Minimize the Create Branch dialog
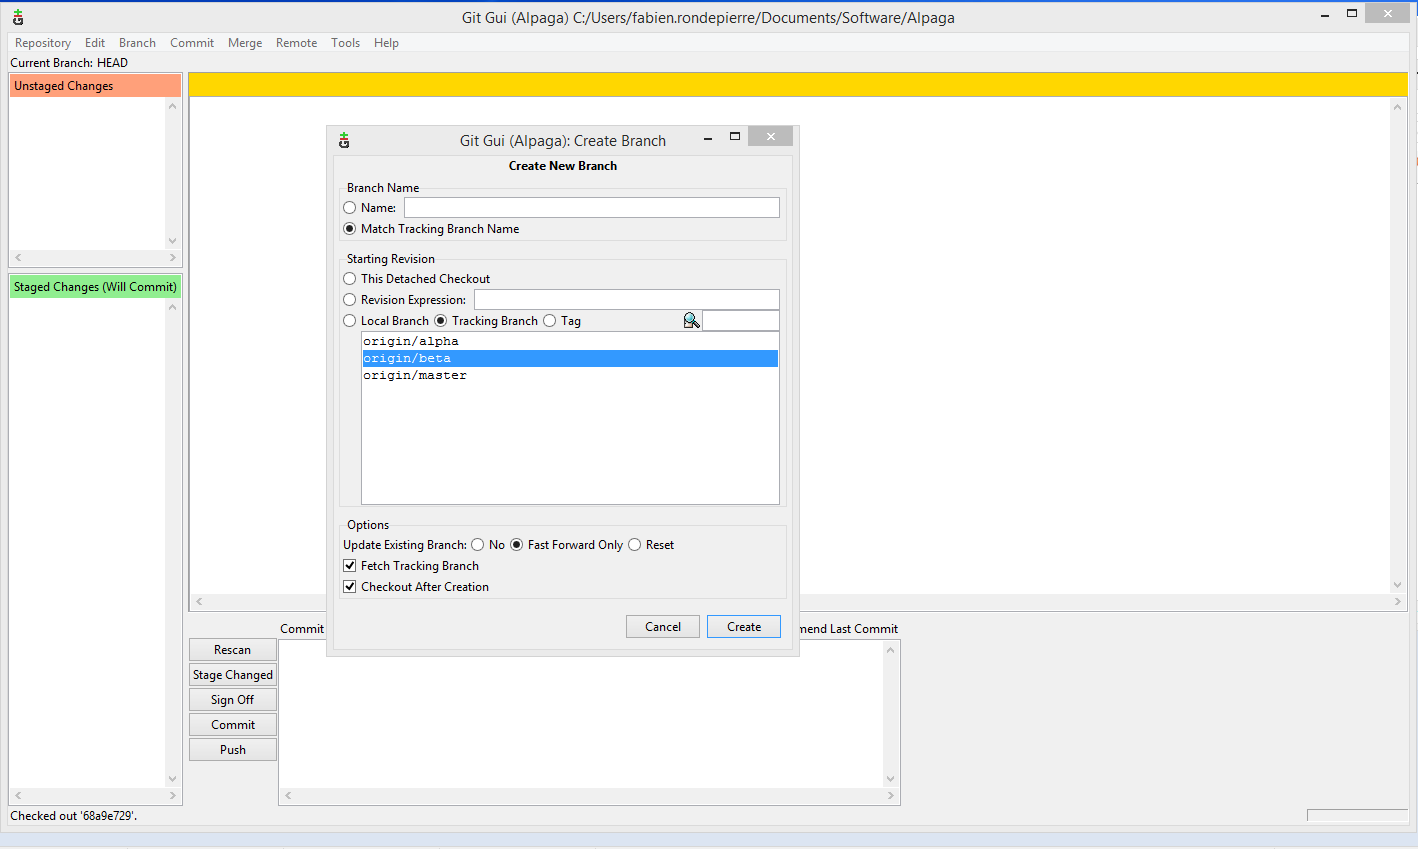Image resolution: width=1418 pixels, height=849 pixels. click(x=708, y=138)
